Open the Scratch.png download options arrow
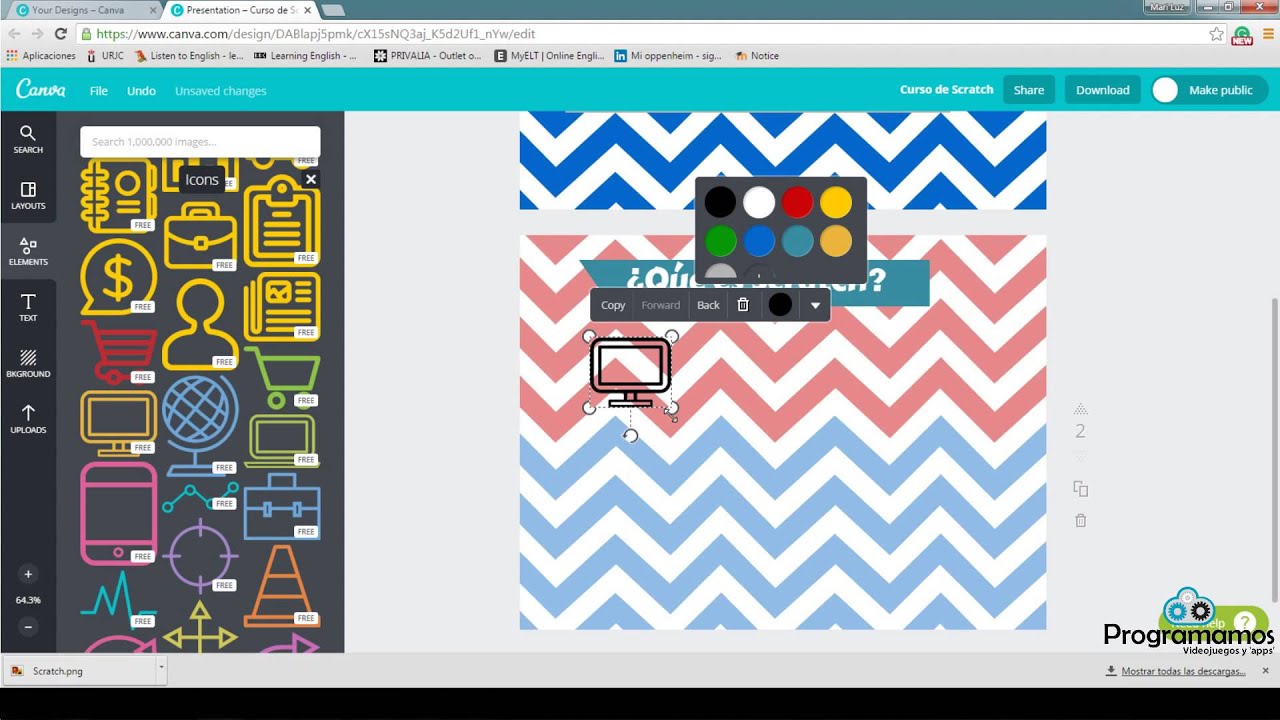 160,667
